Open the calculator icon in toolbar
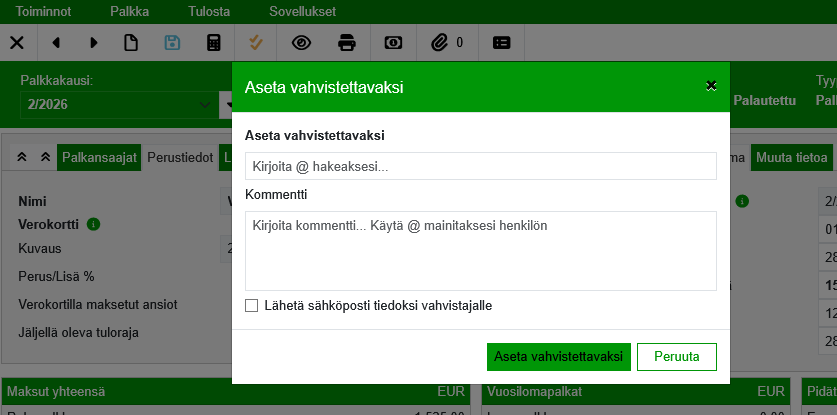The width and height of the screenshot is (837, 415). [x=213, y=43]
